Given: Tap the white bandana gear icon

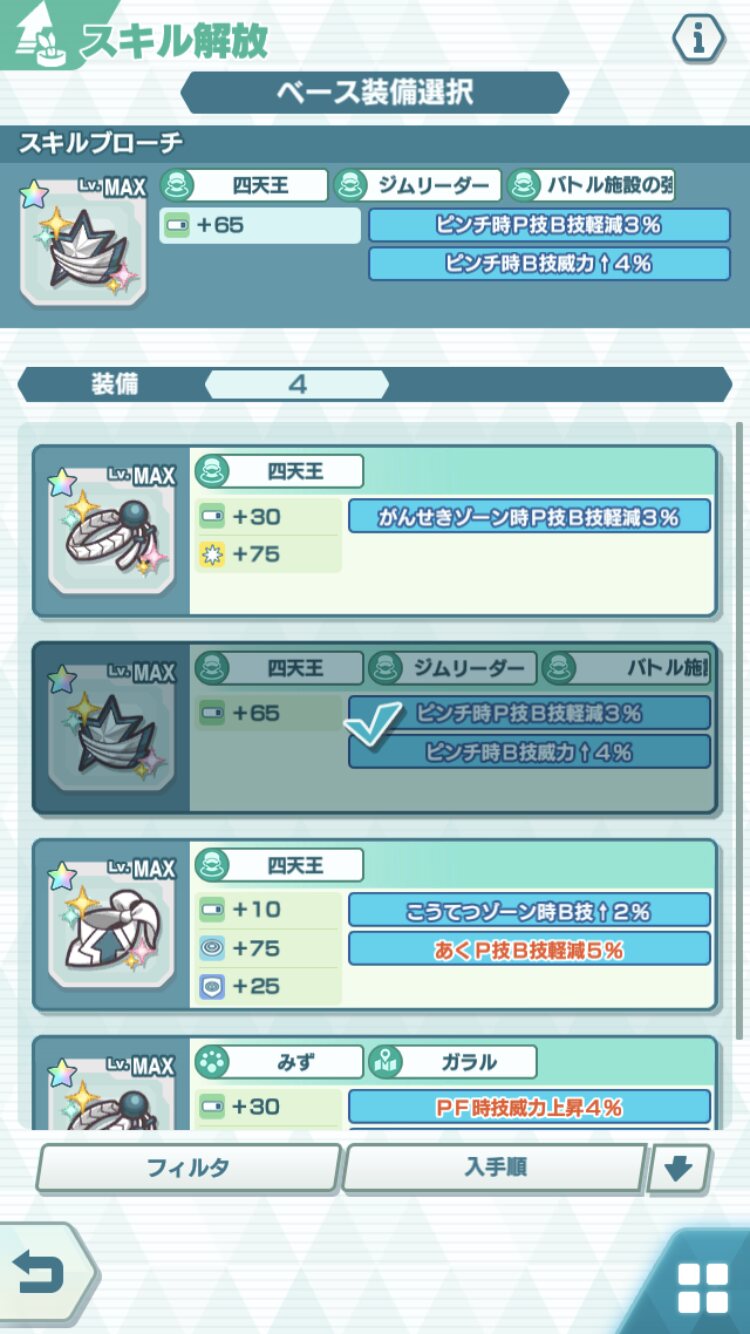Looking at the screenshot, I should coord(110,924).
